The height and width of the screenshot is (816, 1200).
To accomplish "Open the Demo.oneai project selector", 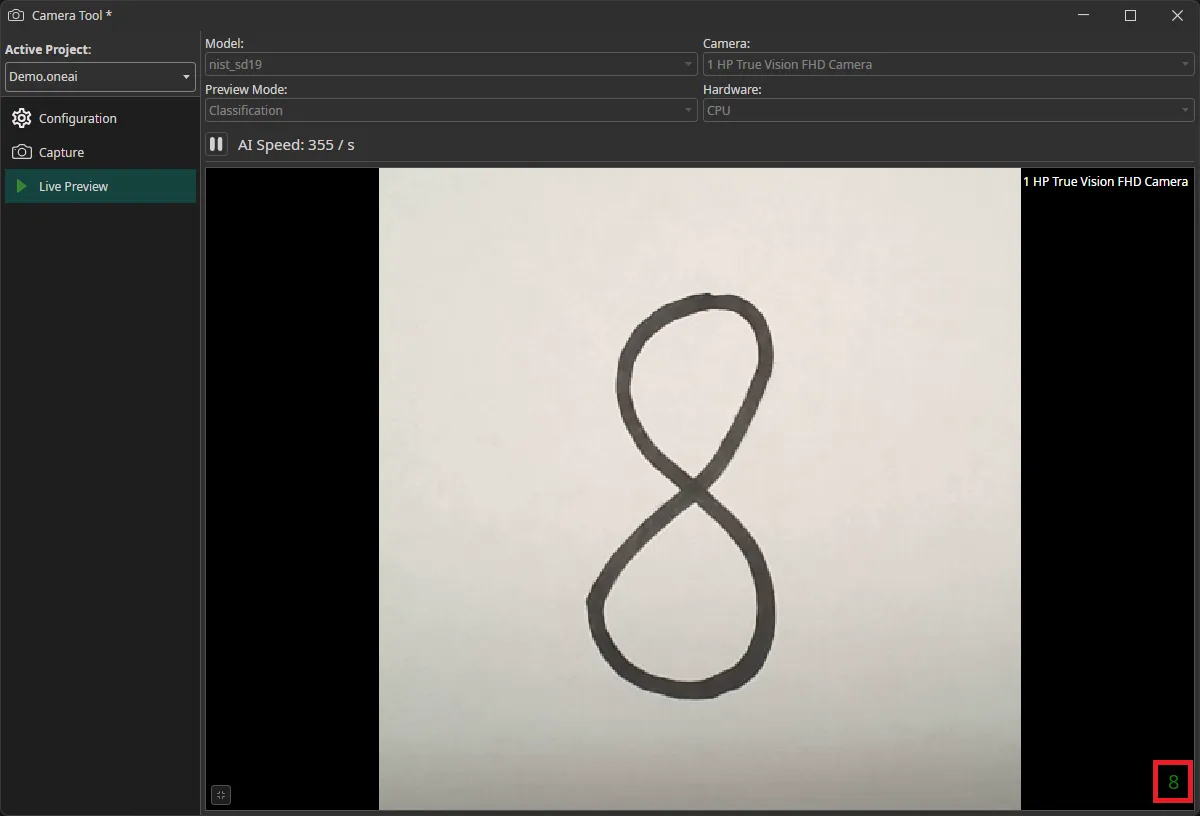I will [100, 77].
